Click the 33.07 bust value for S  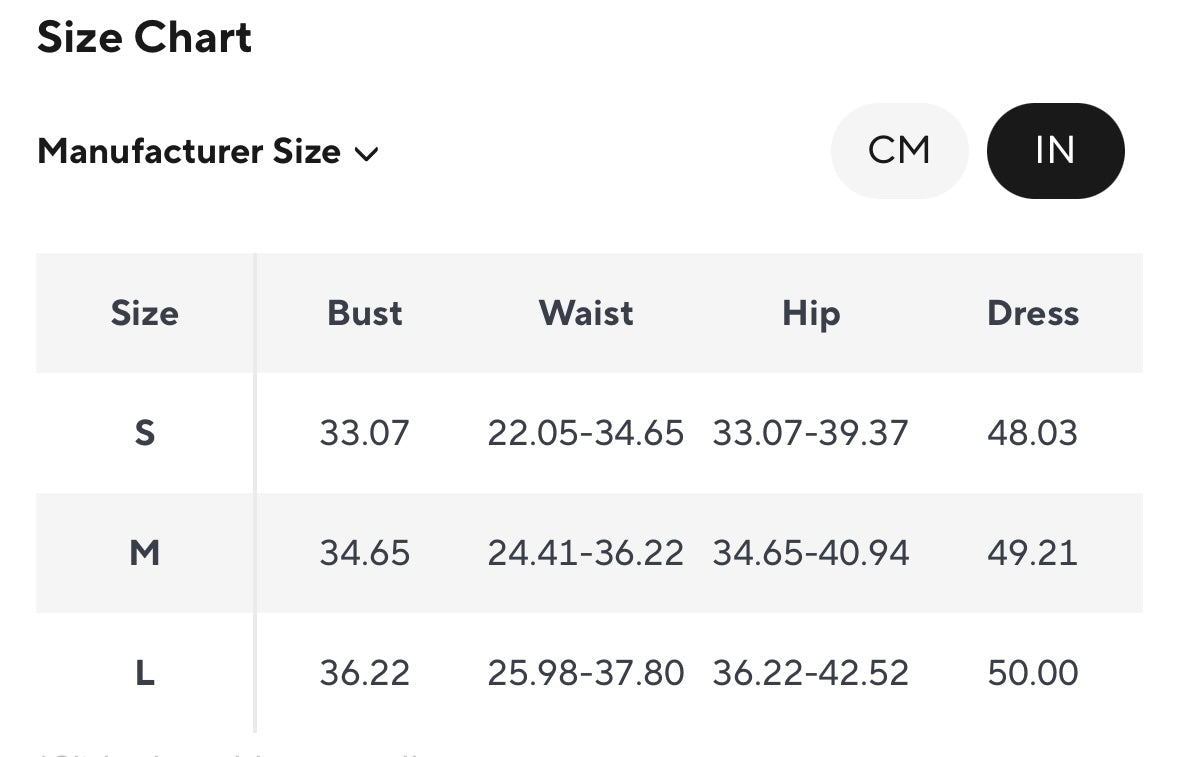(365, 433)
